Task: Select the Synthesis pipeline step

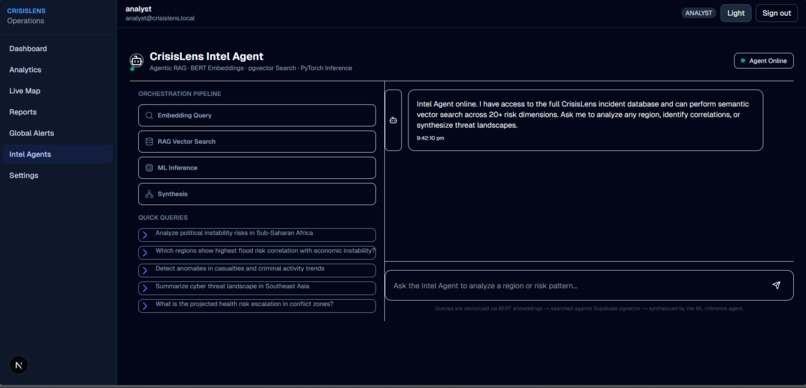Action: click(x=257, y=194)
